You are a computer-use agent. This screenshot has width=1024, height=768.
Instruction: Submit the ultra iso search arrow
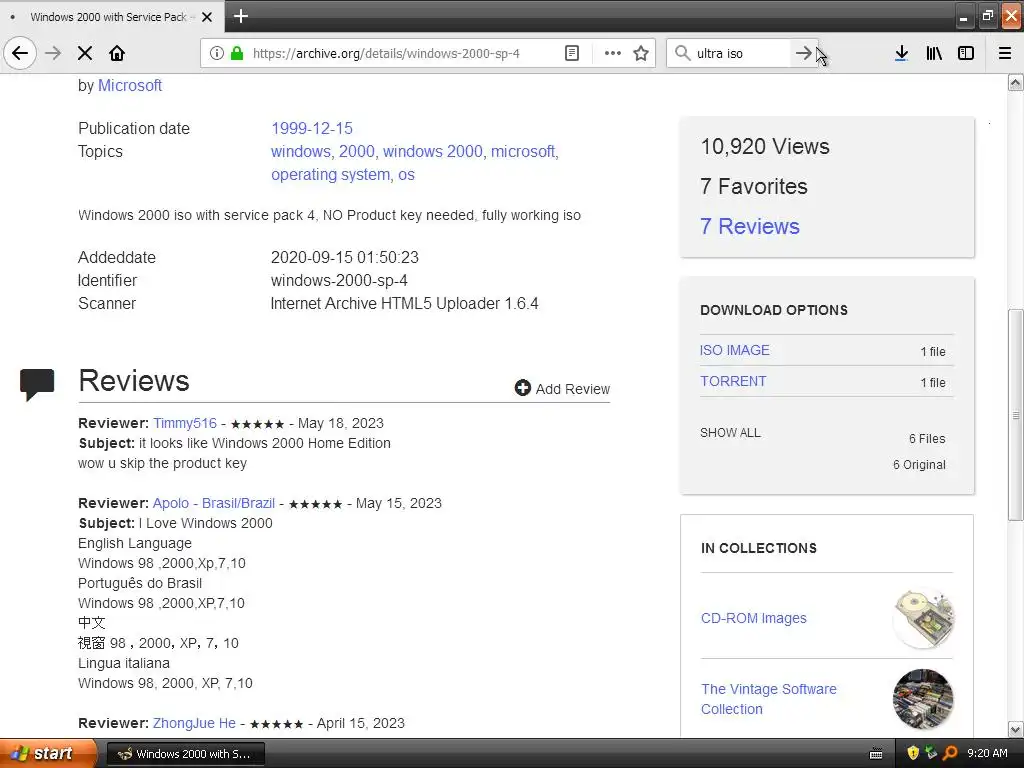coord(803,53)
